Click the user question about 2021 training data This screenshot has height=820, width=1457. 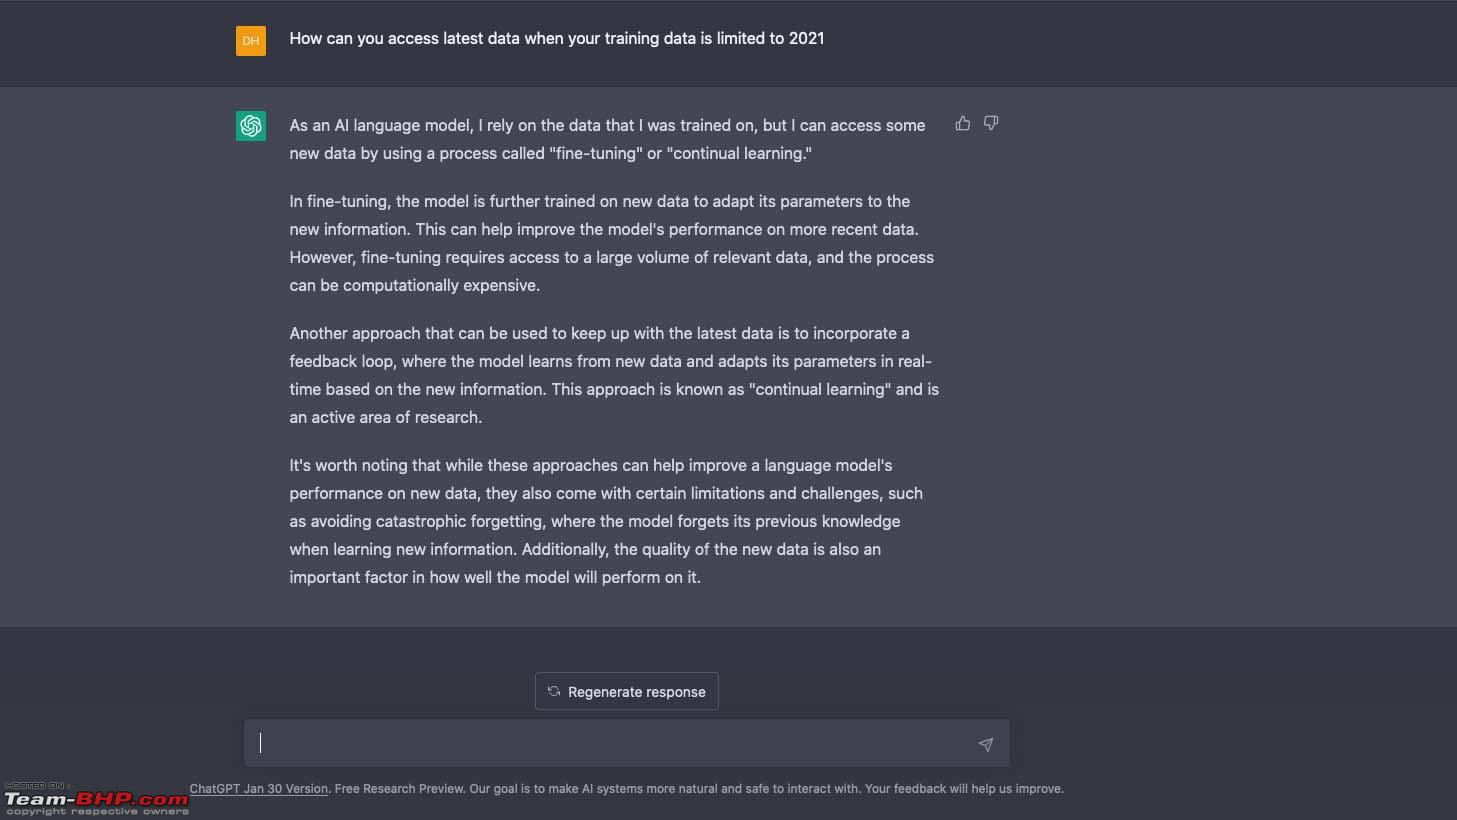[x=557, y=38]
